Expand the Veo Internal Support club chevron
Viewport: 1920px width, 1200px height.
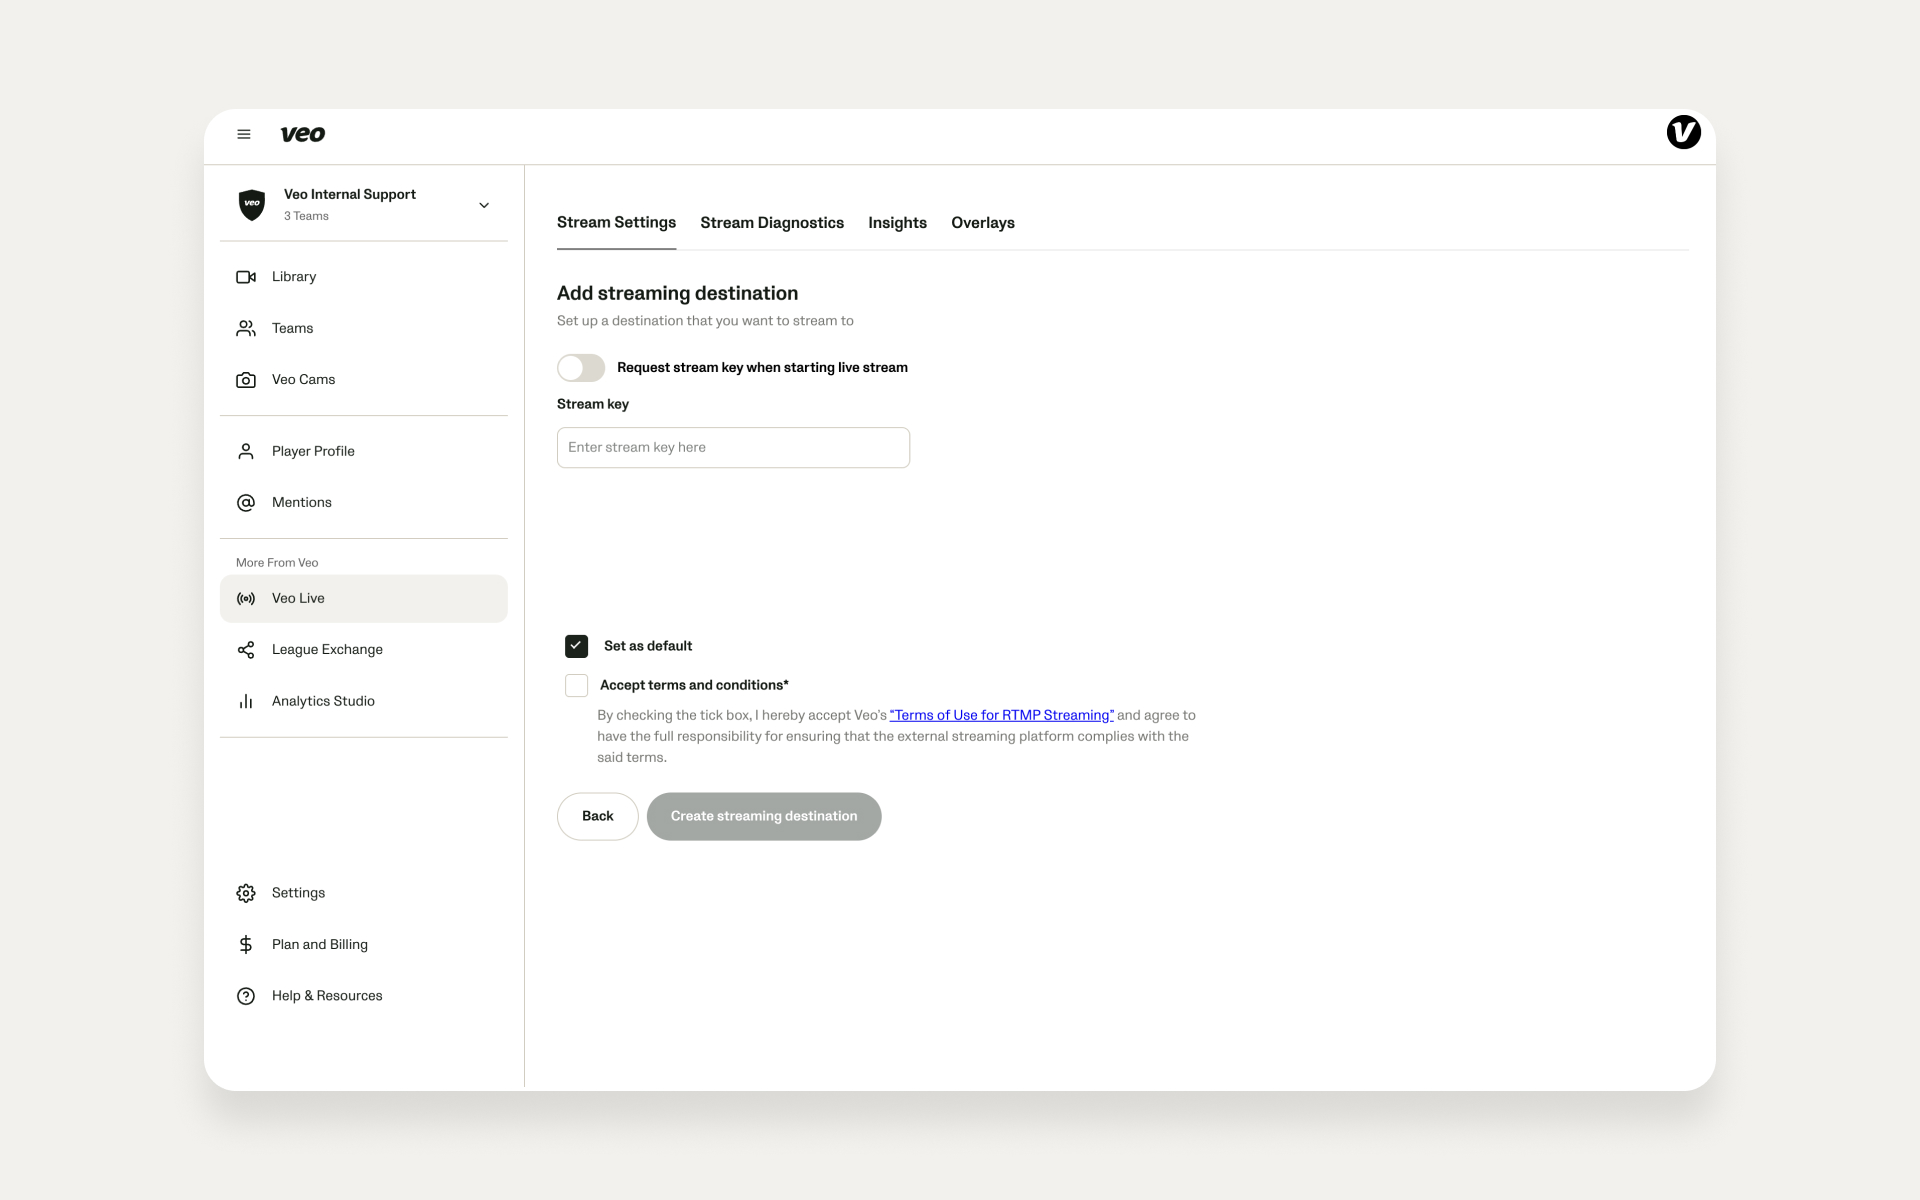484,205
